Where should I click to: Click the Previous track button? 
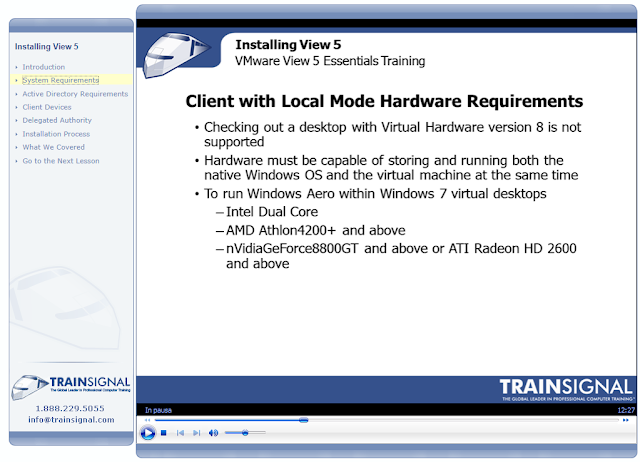(180, 433)
